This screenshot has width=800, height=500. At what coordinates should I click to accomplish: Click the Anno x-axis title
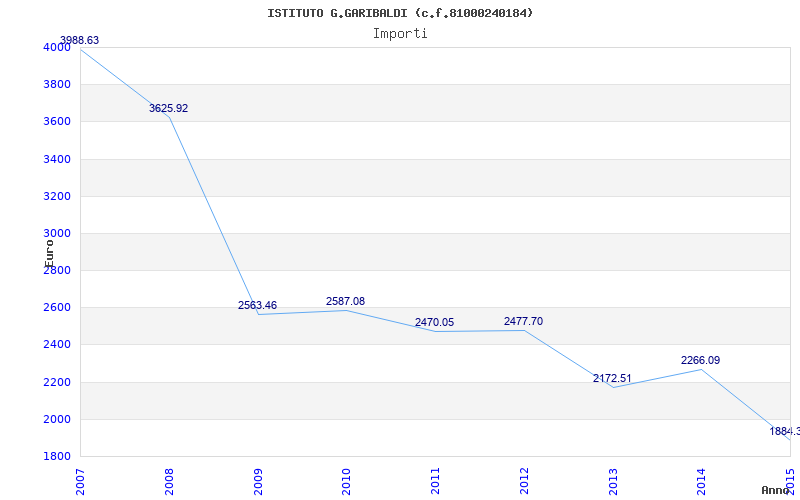[776, 490]
